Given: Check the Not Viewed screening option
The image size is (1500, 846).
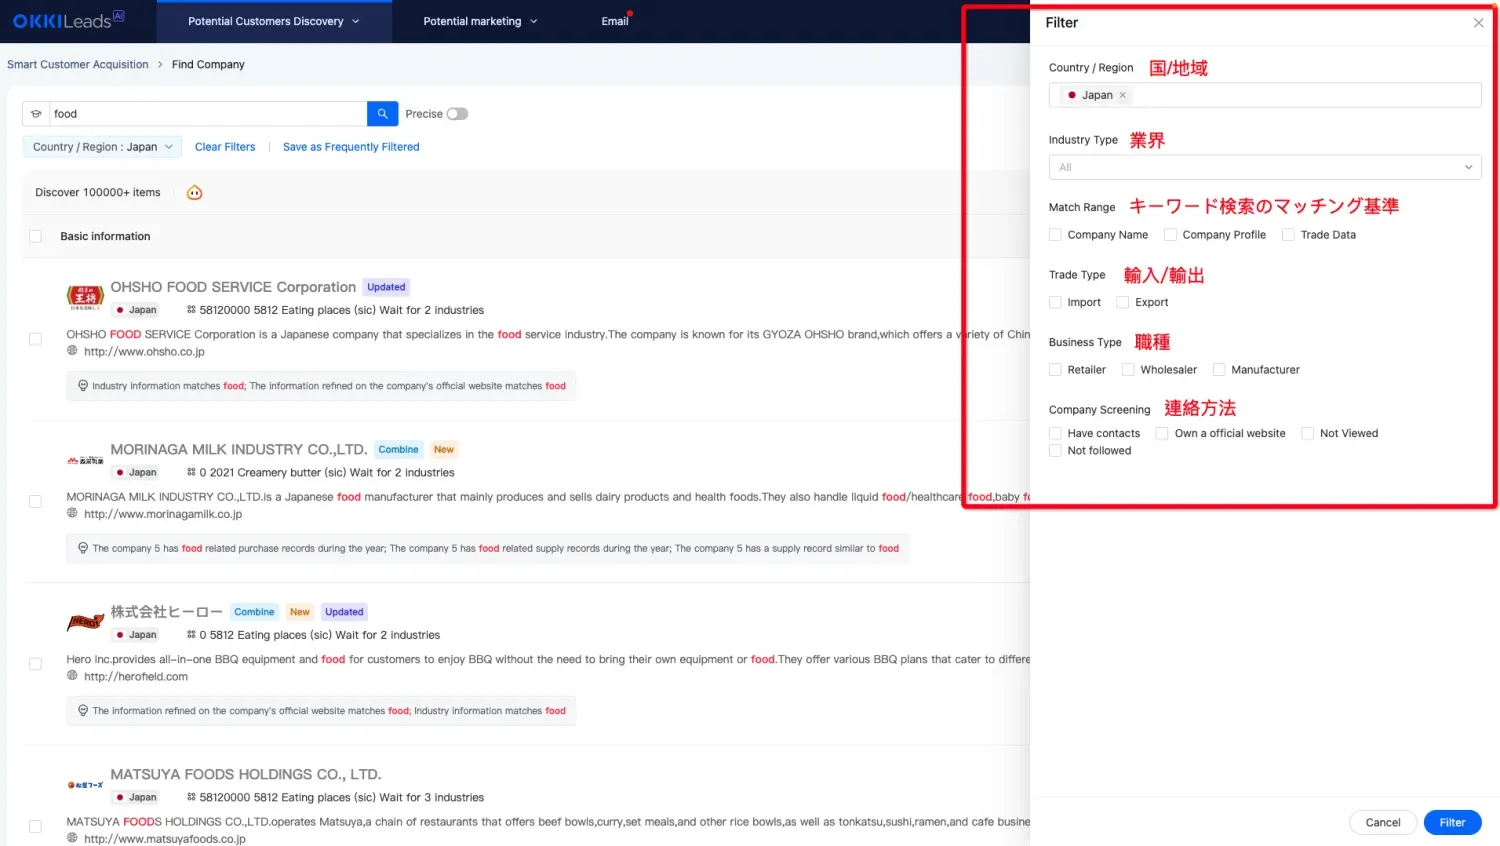Looking at the screenshot, I should pos(1307,433).
